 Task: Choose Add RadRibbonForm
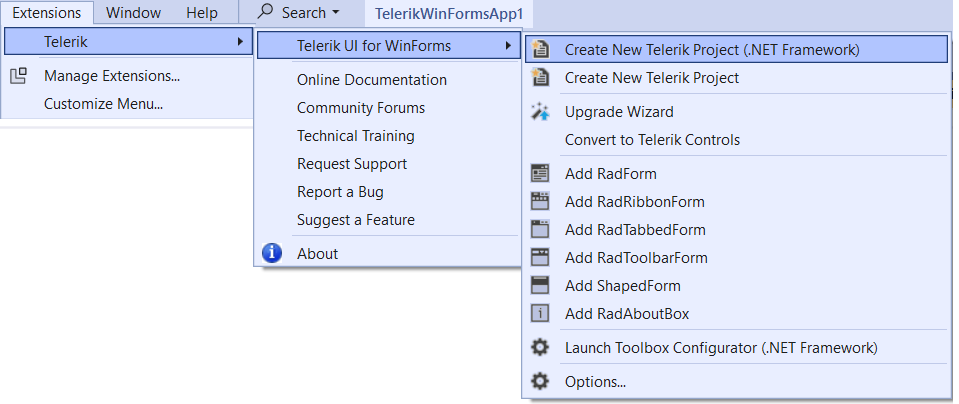[x=736, y=202]
